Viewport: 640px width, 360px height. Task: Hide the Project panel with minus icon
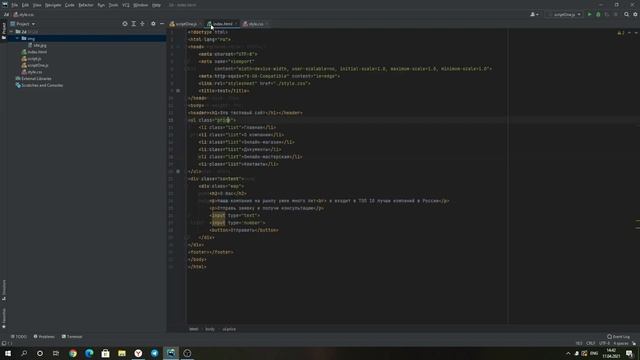[162, 24]
